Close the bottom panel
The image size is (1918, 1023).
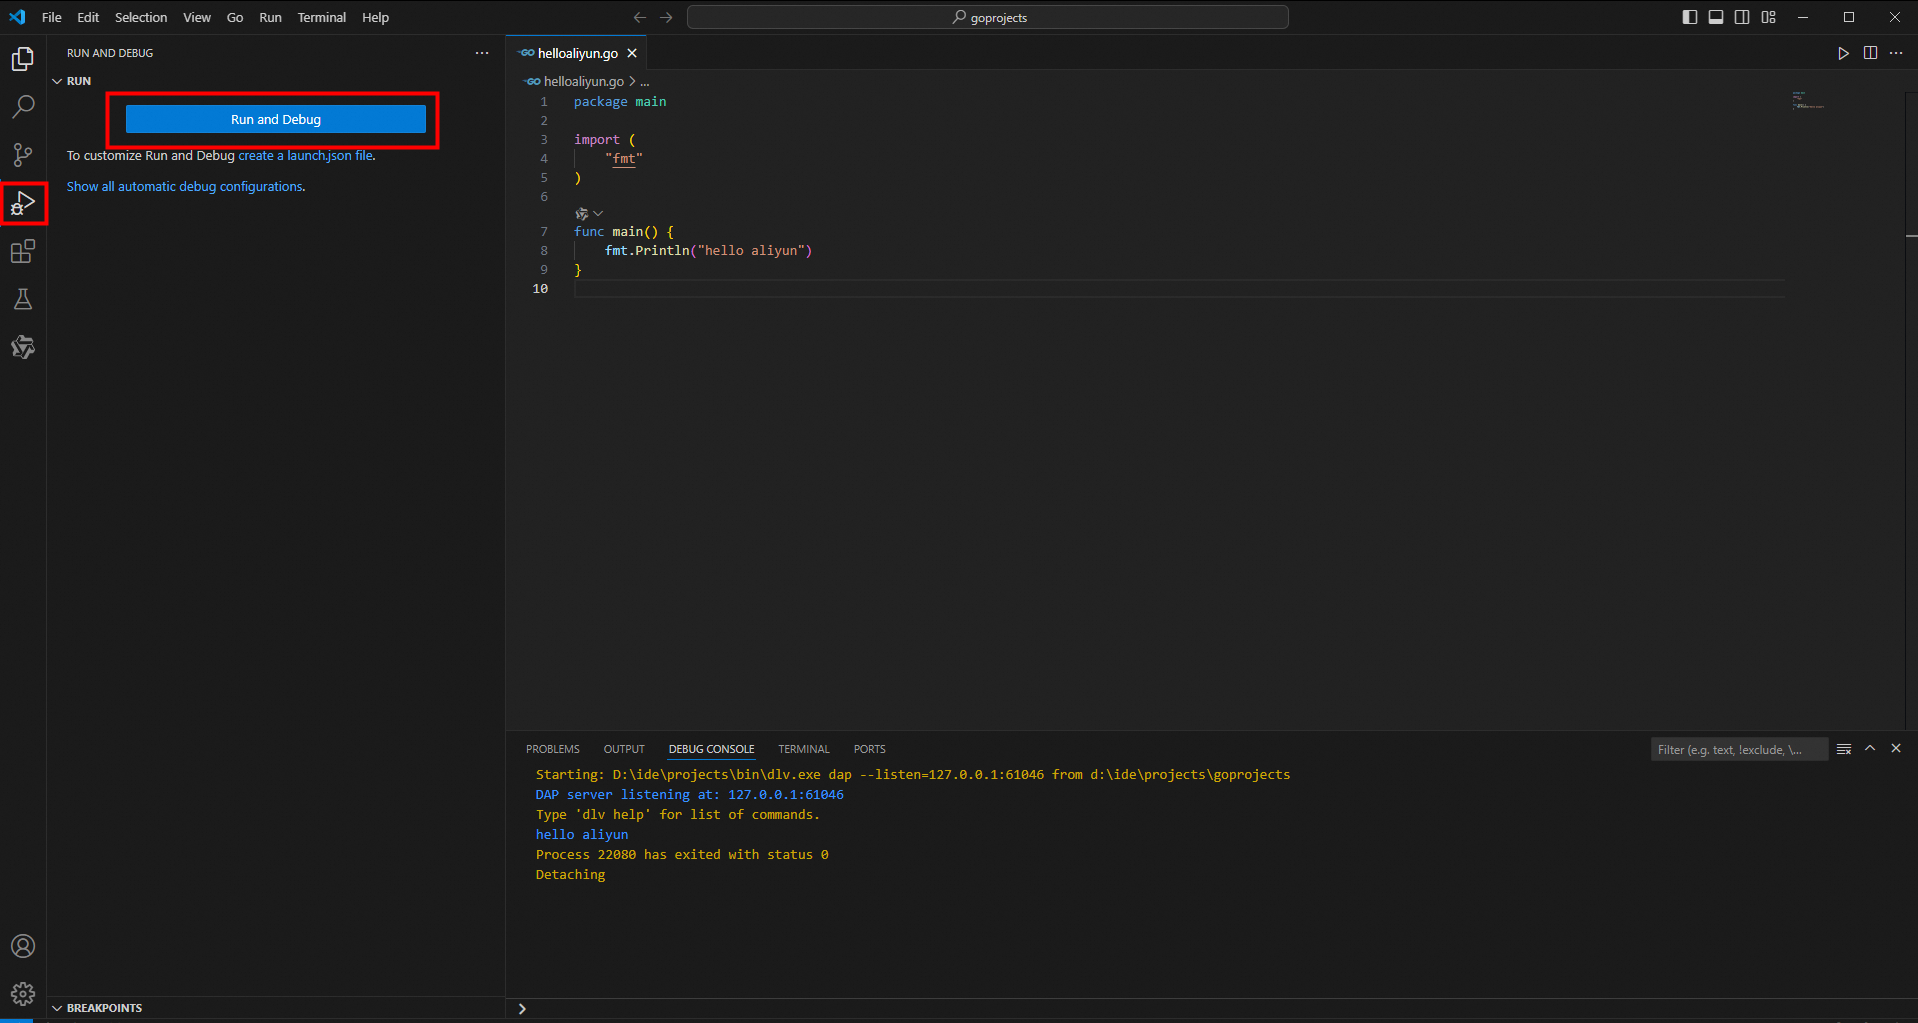(x=1896, y=749)
